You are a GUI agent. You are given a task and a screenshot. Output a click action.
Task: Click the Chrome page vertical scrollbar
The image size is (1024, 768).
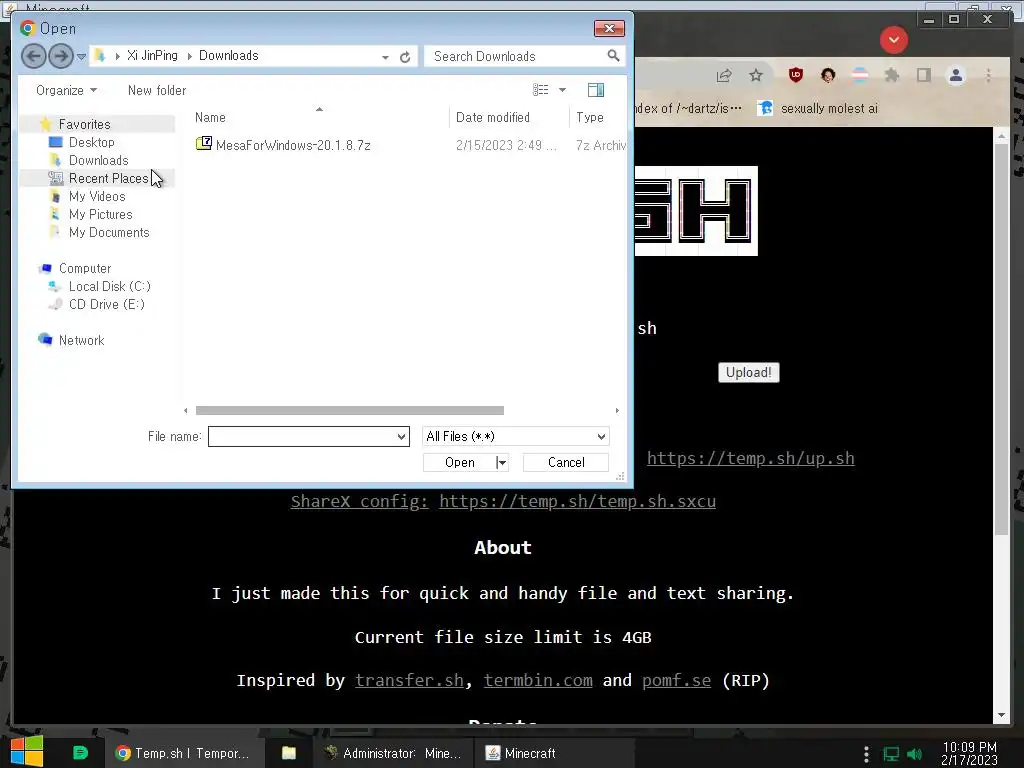(x=1001, y=340)
